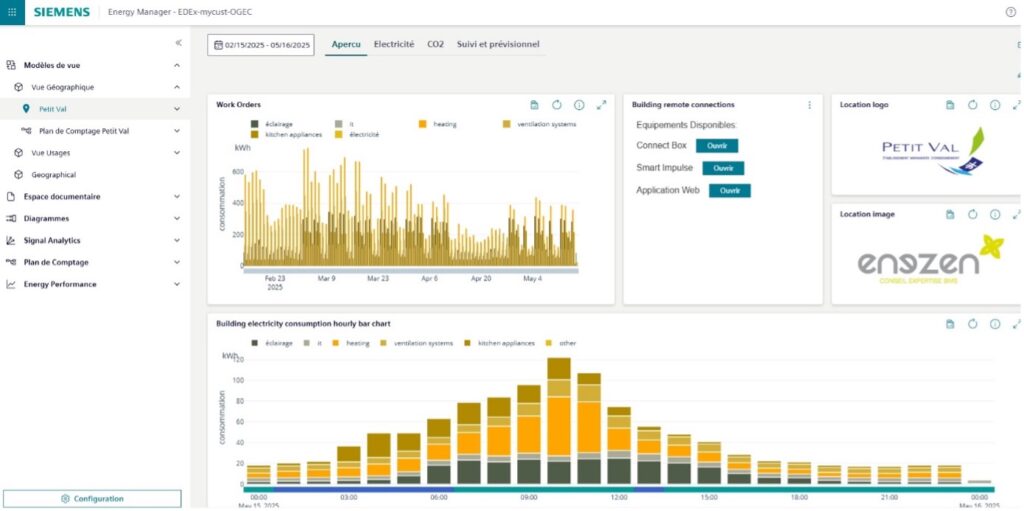Open Building remote connections options menu

pyautogui.click(x=809, y=105)
